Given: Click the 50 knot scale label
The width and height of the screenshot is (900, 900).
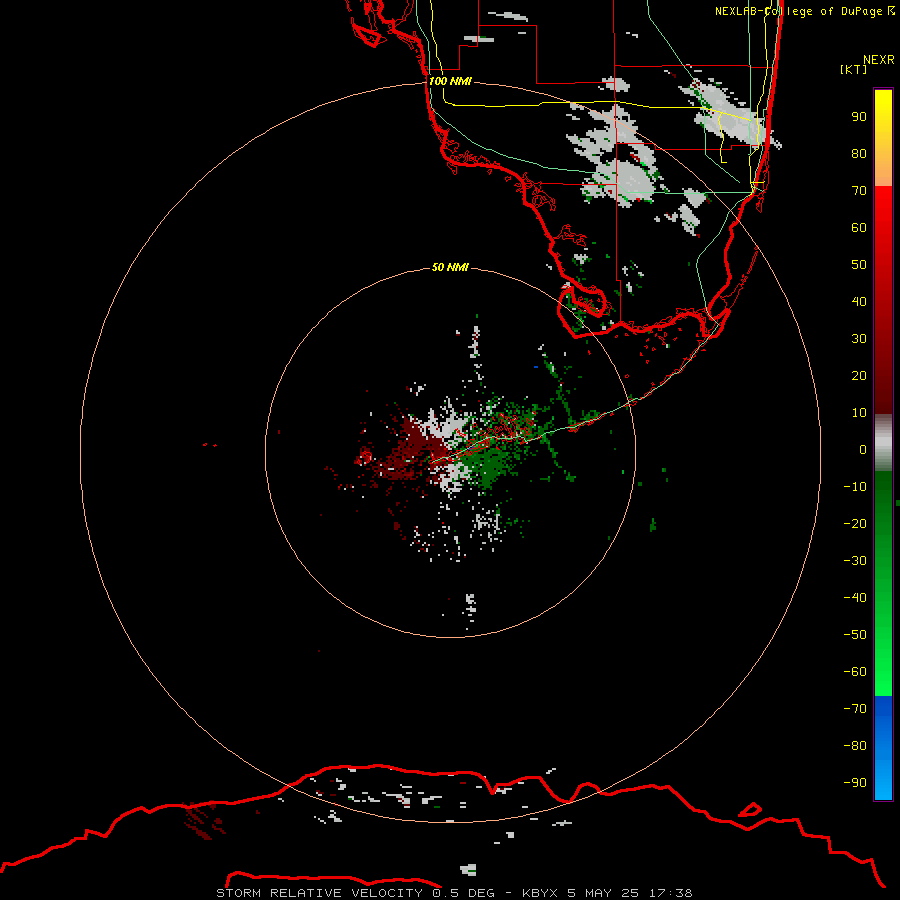Looking at the screenshot, I should pos(859,265).
